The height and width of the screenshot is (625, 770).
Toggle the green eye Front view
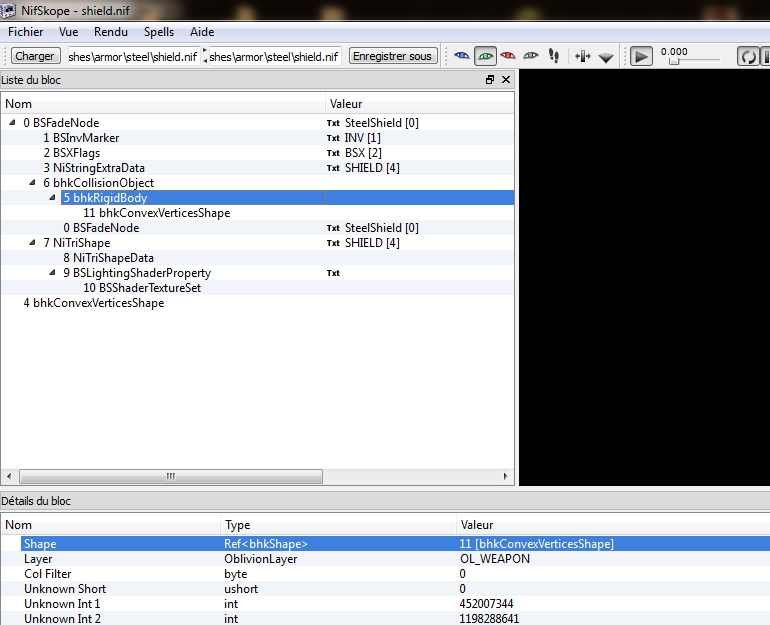click(485, 56)
